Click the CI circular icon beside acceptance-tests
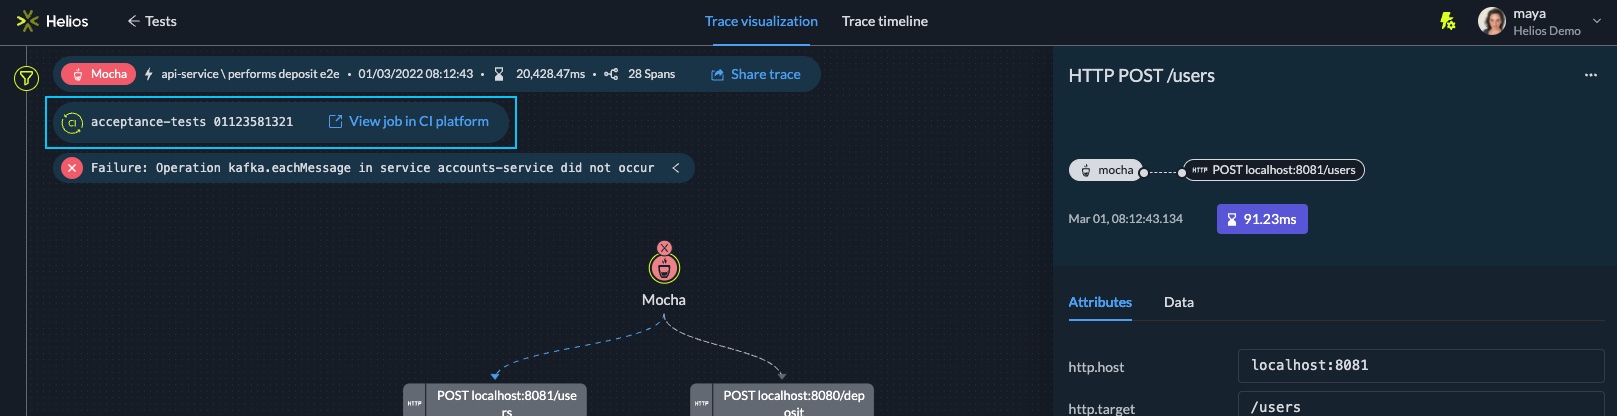Image resolution: width=1617 pixels, height=416 pixels. click(x=72, y=122)
